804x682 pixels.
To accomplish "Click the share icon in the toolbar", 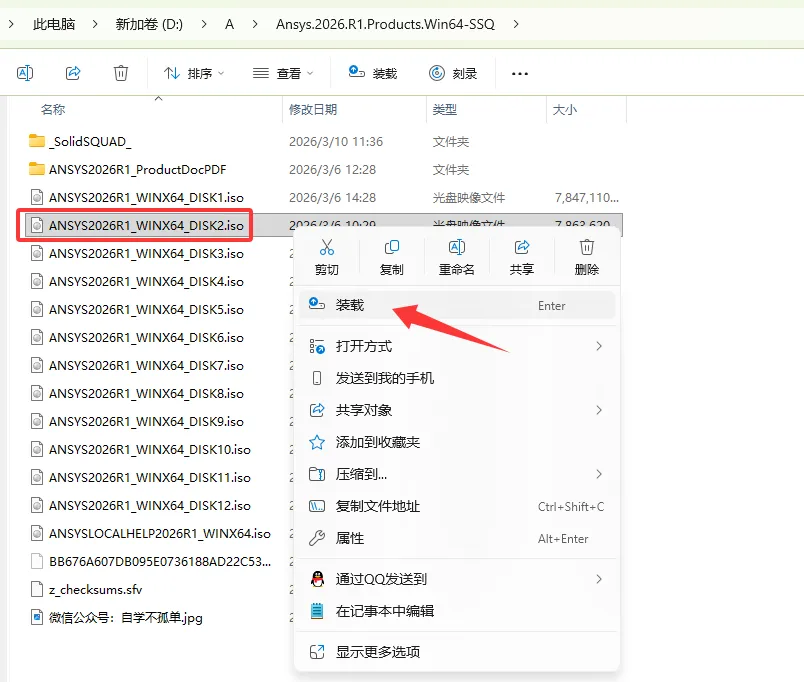I will 73,73.
